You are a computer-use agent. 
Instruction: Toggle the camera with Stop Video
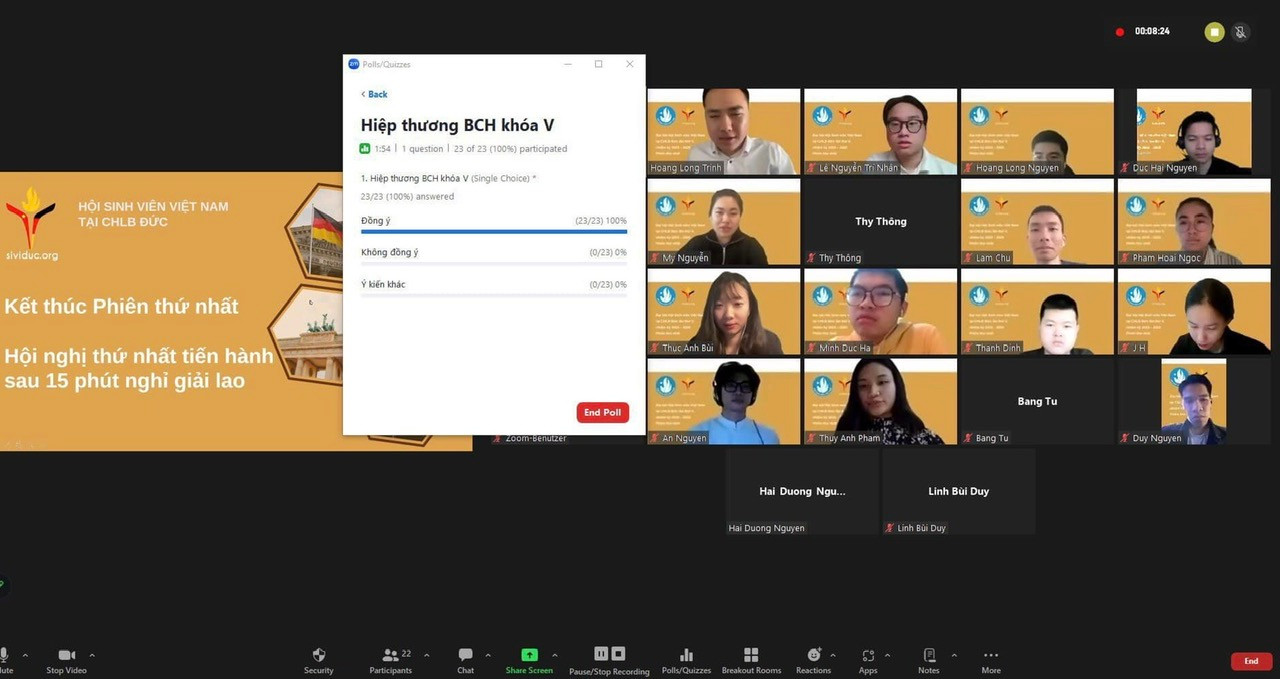(x=67, y=656)
